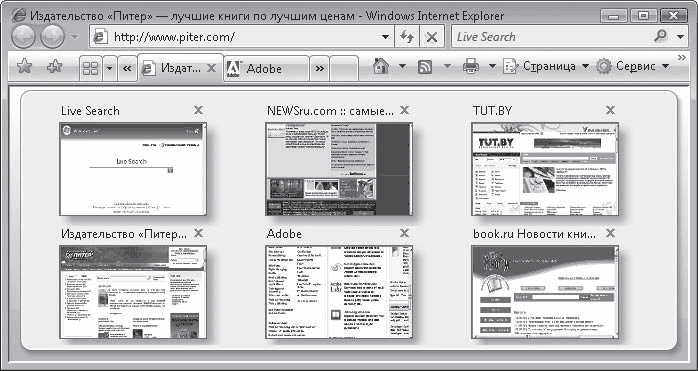The image size is (698, 371).
Task: Open the address bar history dropdown
Action: coord(386,37)
